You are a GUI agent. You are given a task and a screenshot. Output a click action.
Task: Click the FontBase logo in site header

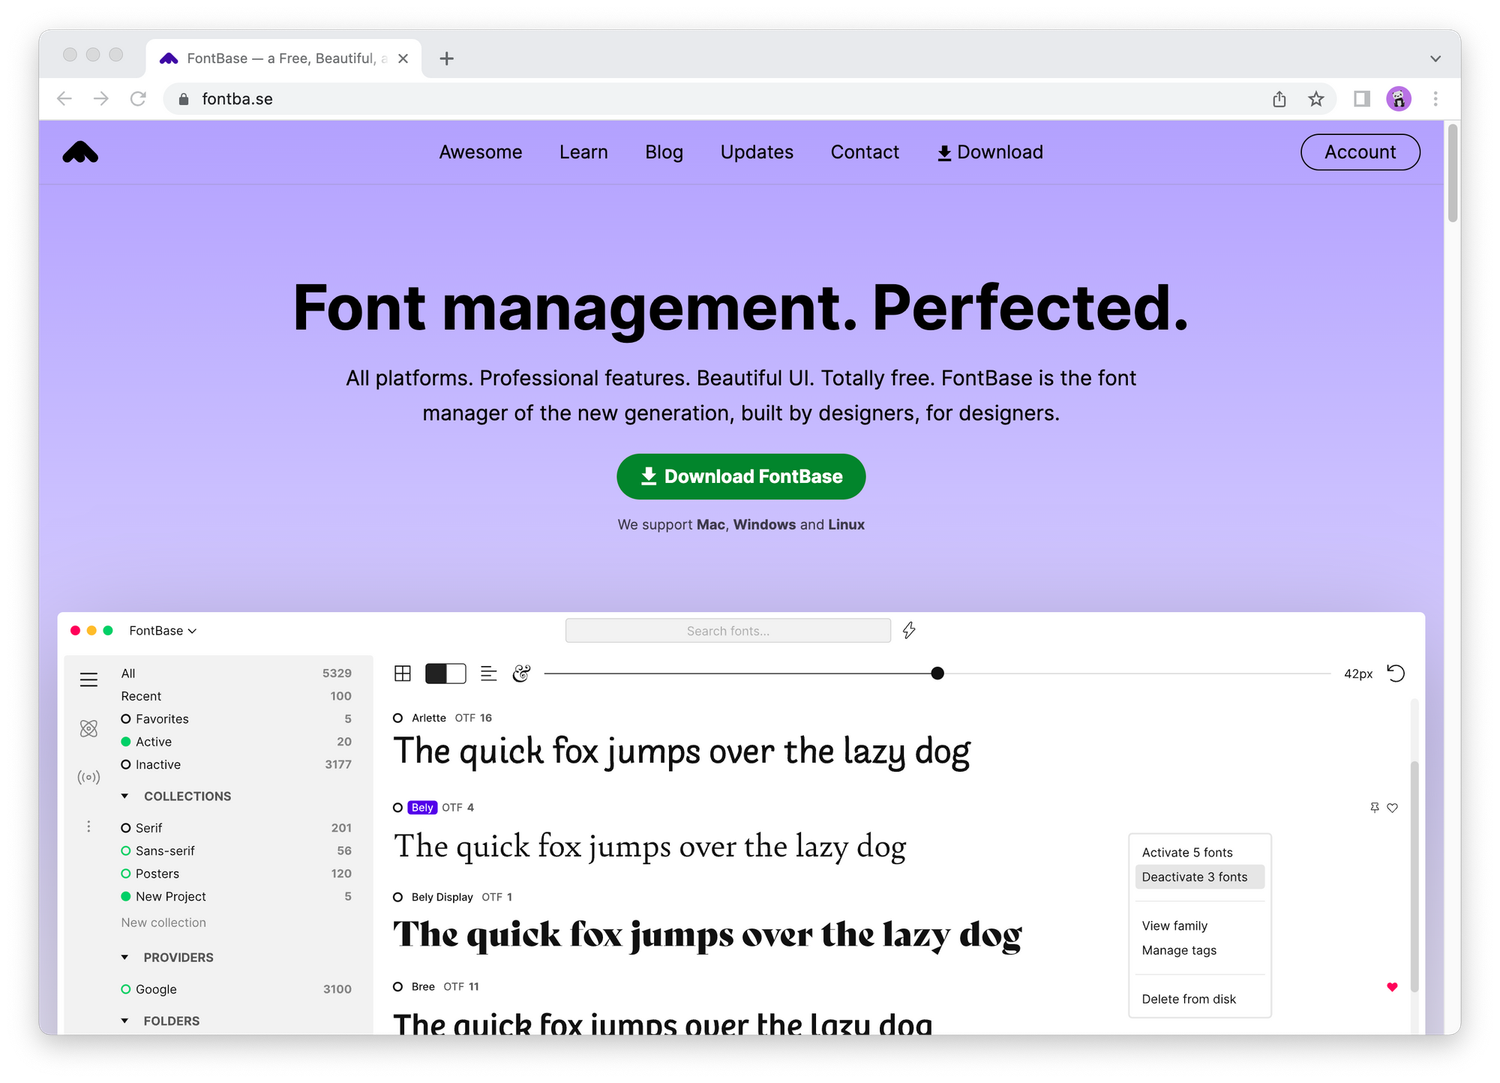tap(80, 152)
